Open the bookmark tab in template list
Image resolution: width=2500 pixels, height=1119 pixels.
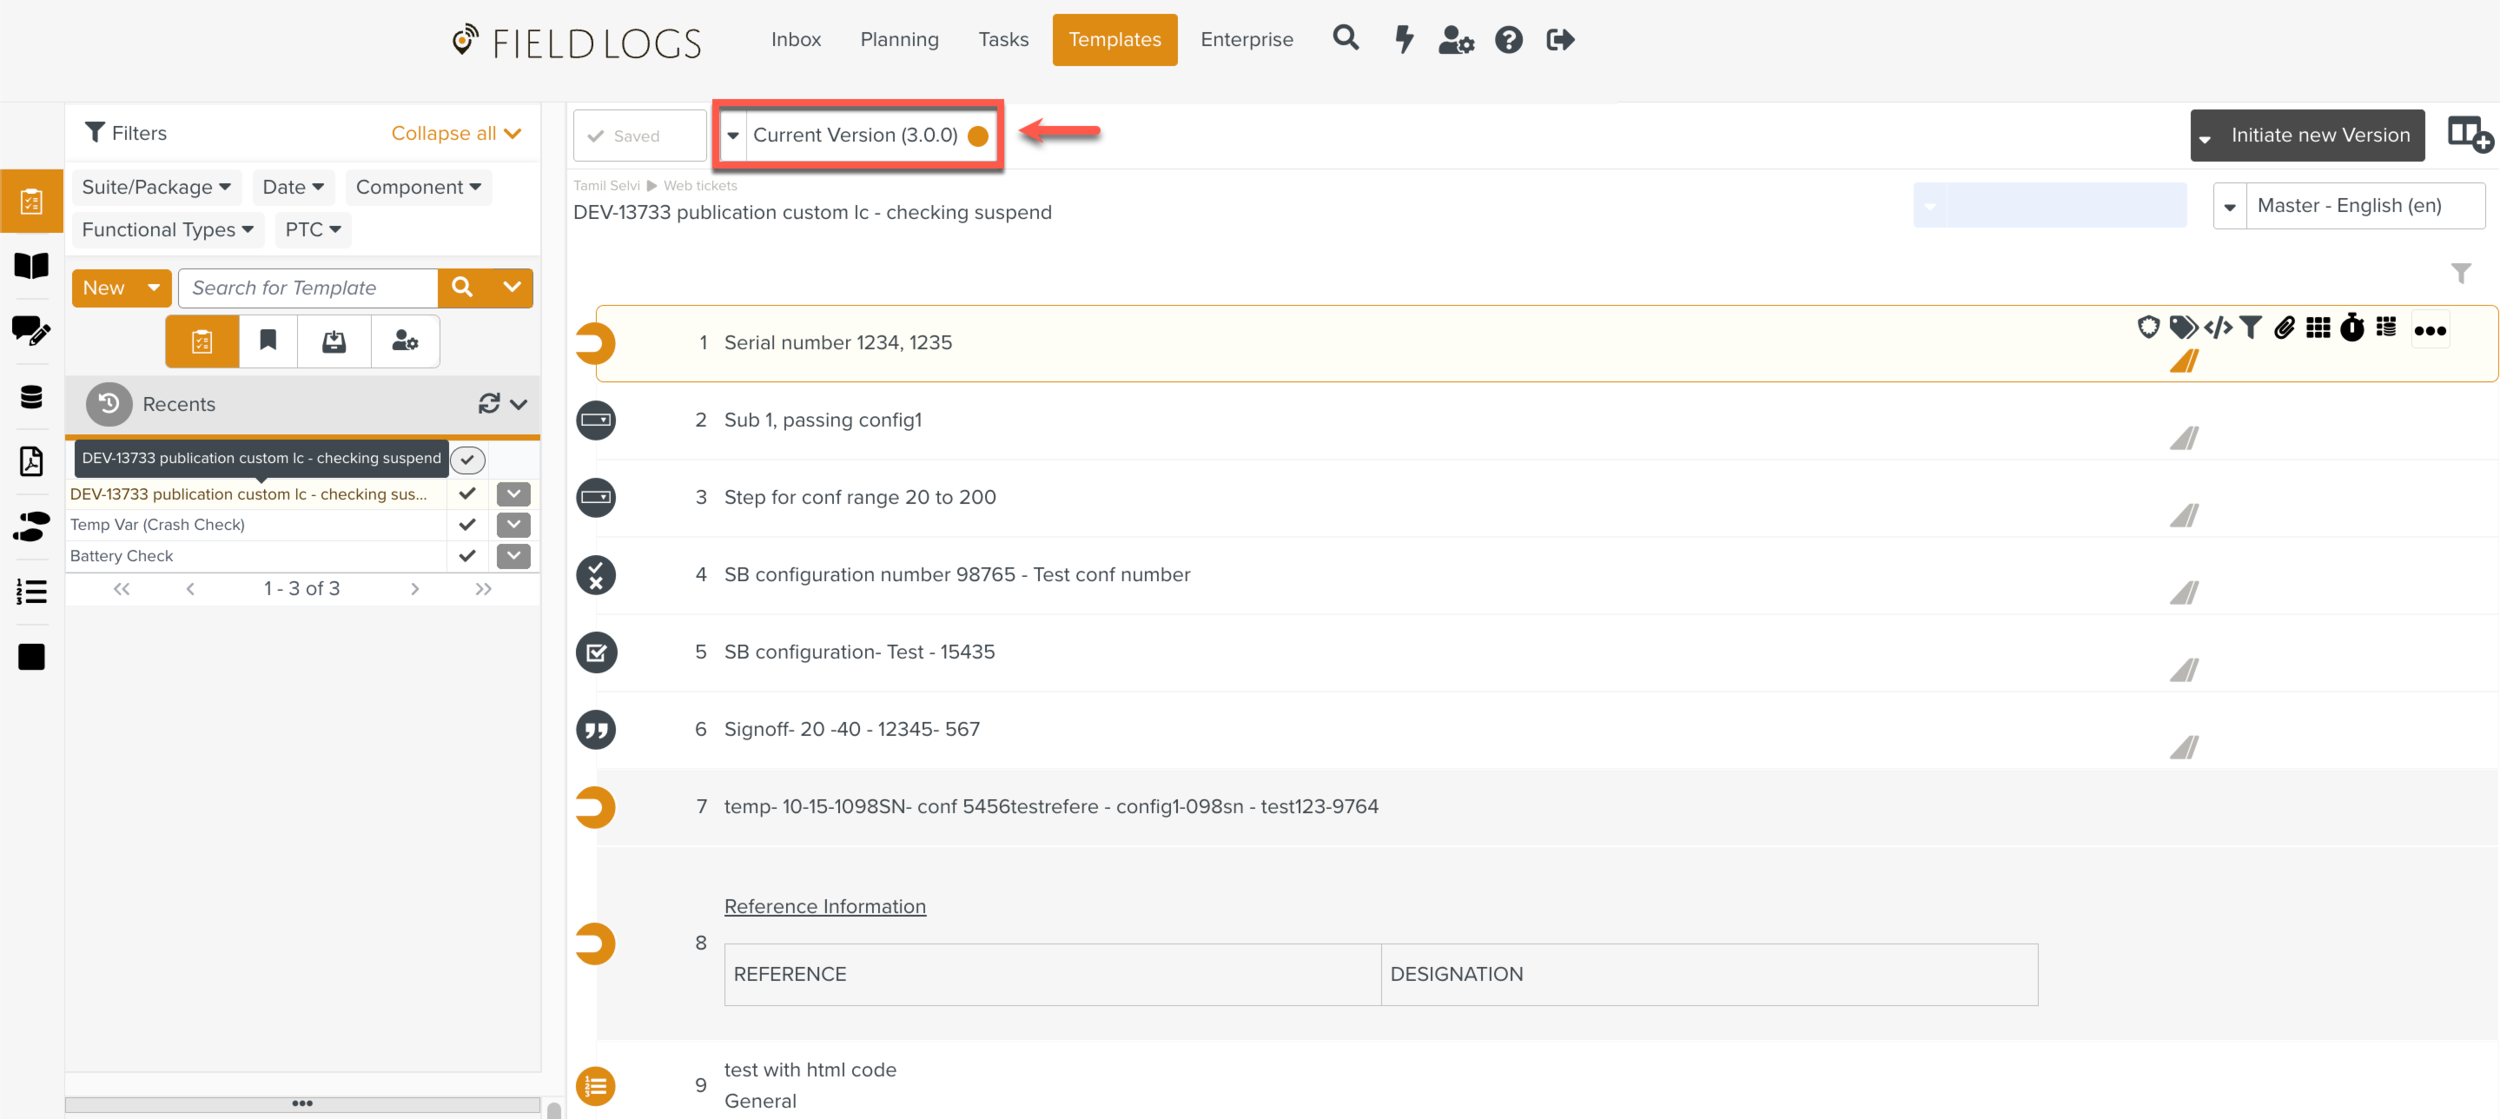268,341
